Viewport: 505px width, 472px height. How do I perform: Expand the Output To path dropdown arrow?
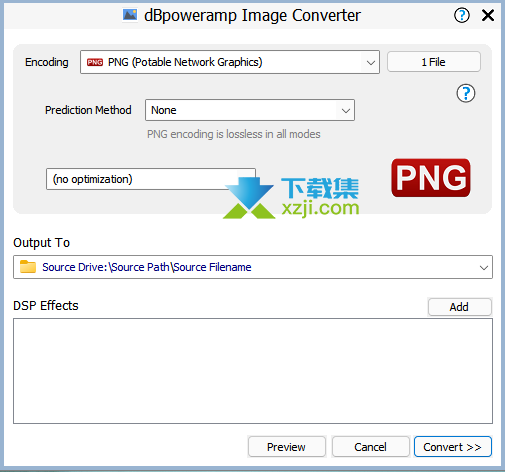pyautogui.click(x=484, y=267)
